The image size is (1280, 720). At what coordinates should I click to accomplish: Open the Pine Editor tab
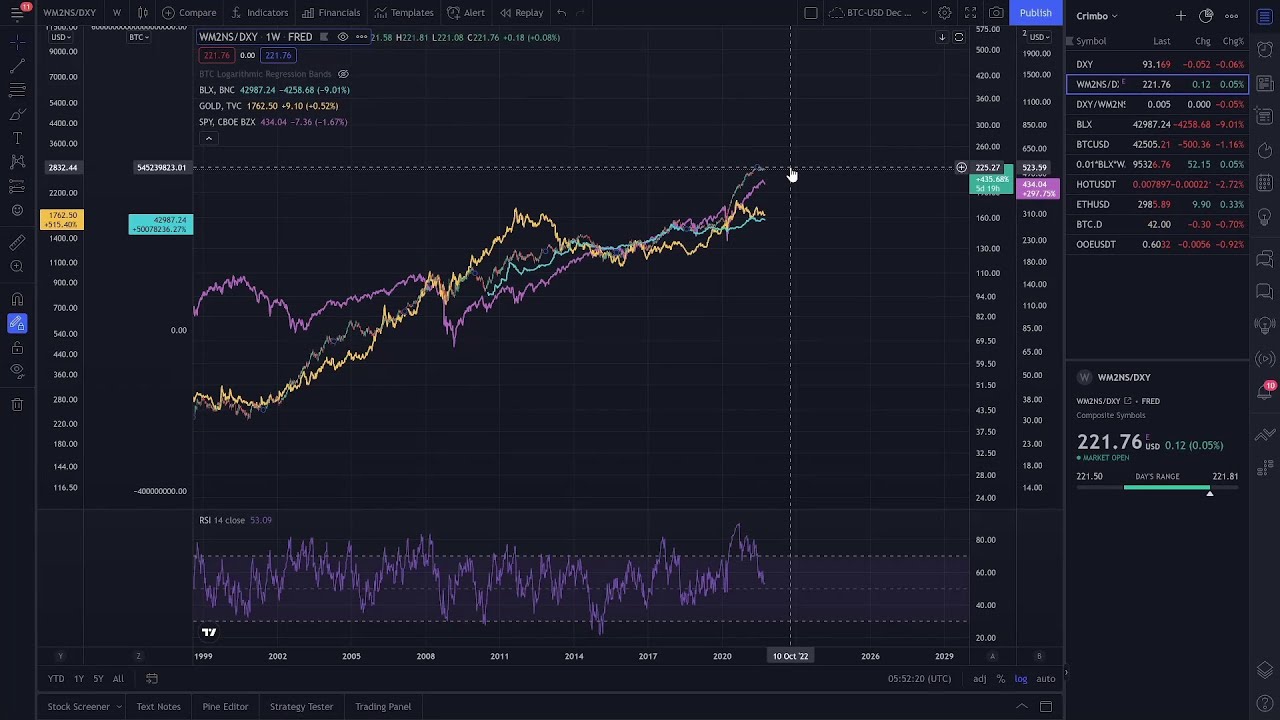225,707
